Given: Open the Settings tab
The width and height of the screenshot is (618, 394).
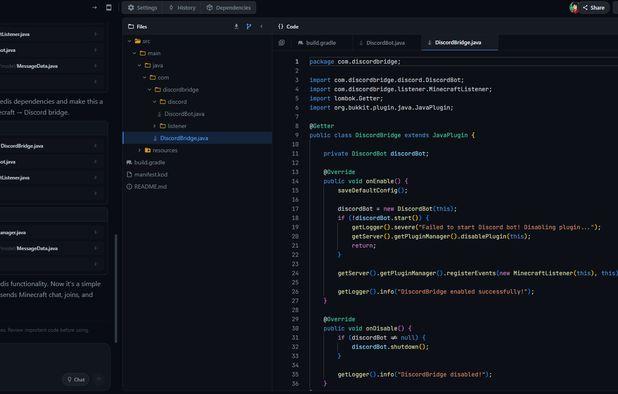Looking at the screenshot, I should (x=142, y=7).
